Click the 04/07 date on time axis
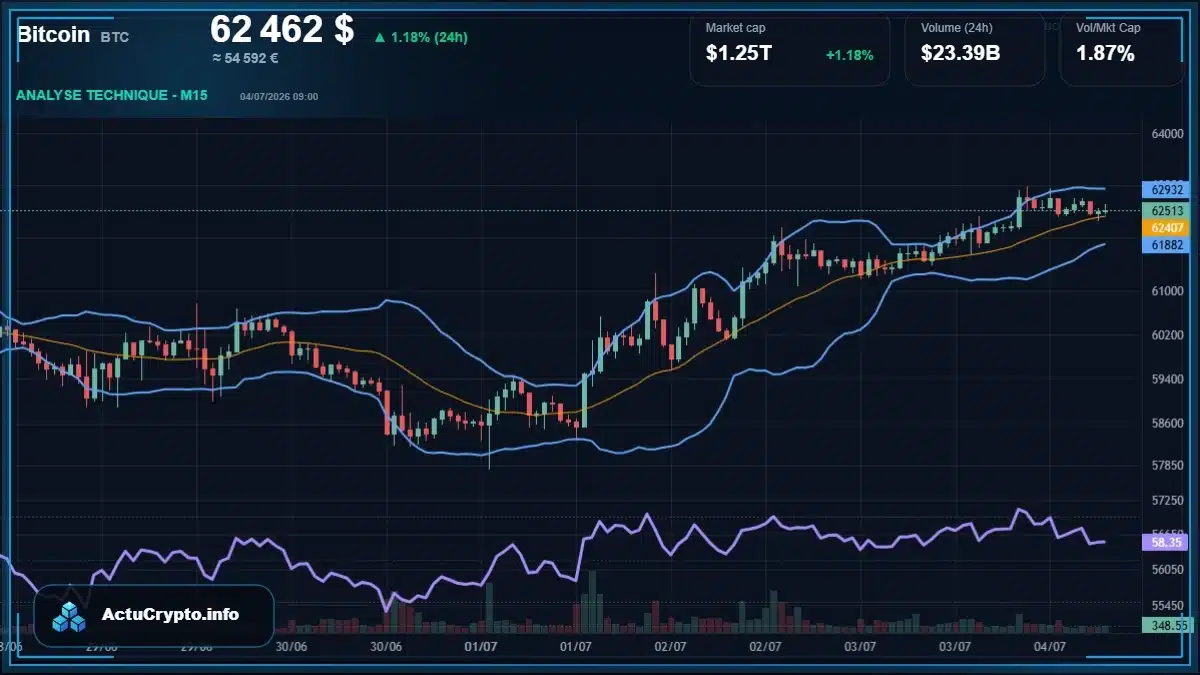 1049,647
